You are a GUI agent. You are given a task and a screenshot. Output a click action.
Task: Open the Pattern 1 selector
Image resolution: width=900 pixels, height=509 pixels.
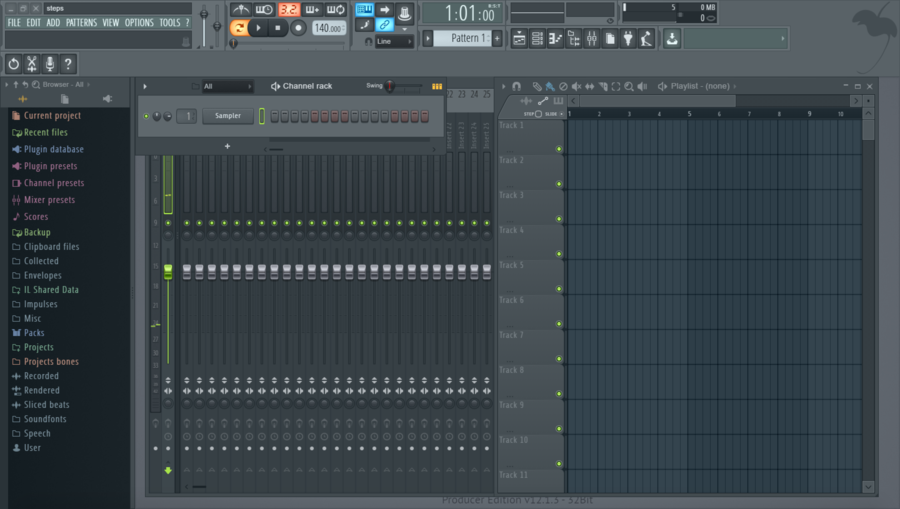coord(463,38)
